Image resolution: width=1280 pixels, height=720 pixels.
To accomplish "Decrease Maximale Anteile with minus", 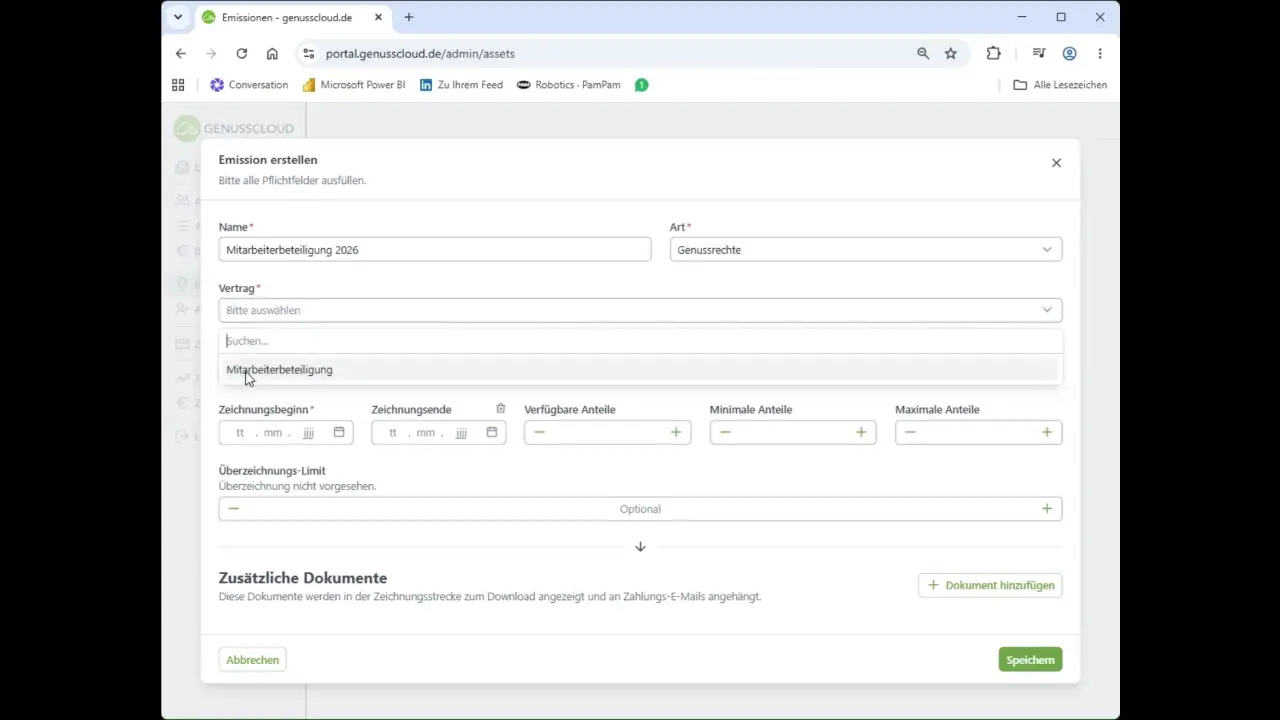I will click(x=910, y=433).
